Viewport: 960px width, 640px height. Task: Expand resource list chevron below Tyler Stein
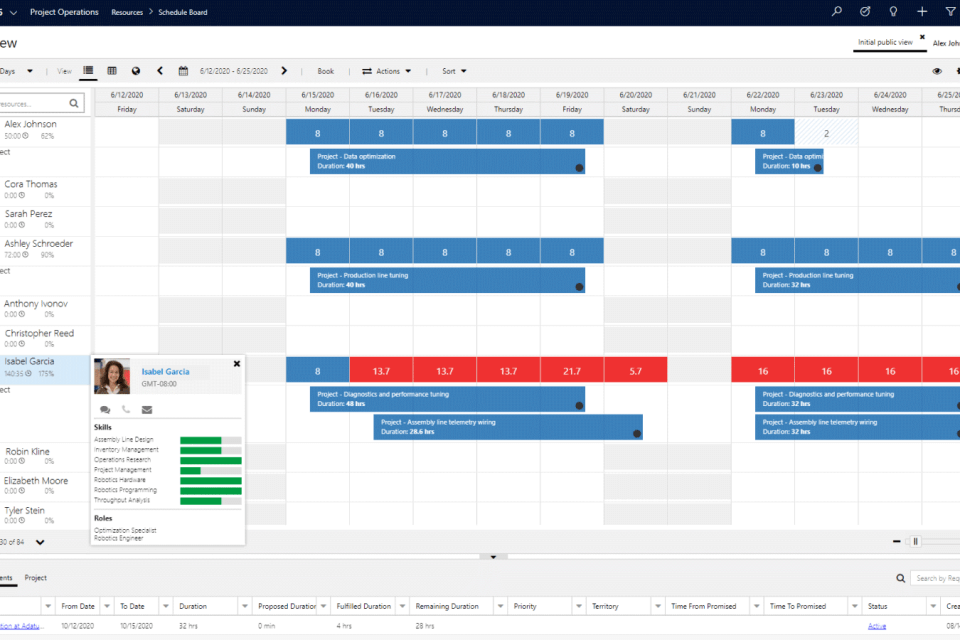coord(40,542)
